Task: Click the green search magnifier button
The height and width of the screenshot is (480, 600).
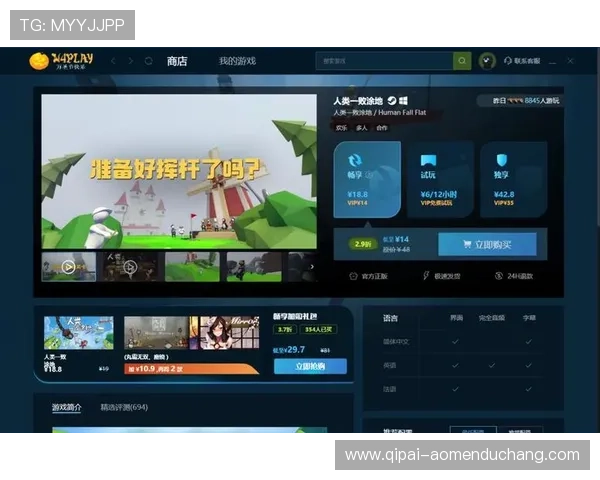Action: 462,61
